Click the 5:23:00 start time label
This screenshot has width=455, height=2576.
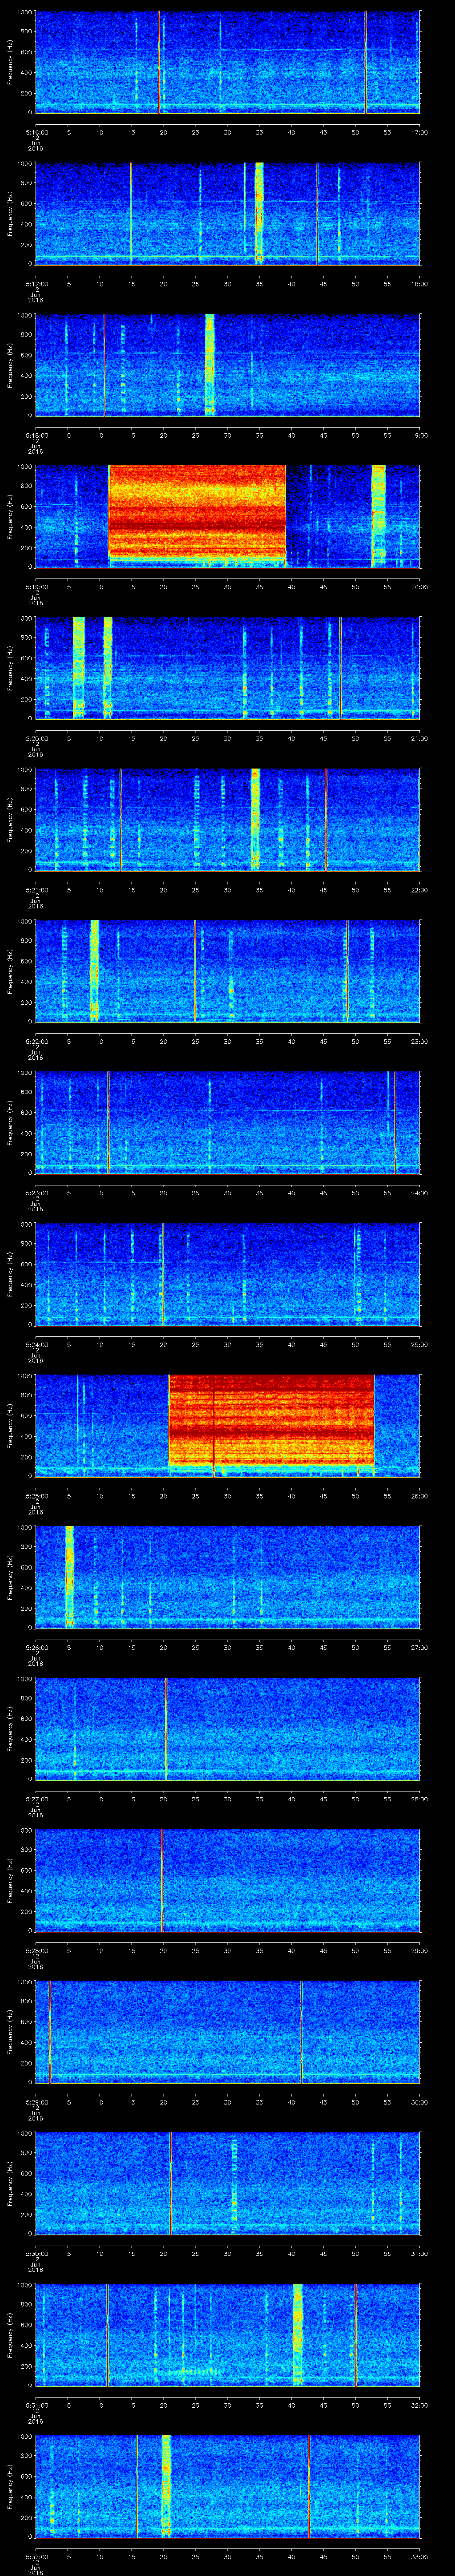[x=36, y=1193]
